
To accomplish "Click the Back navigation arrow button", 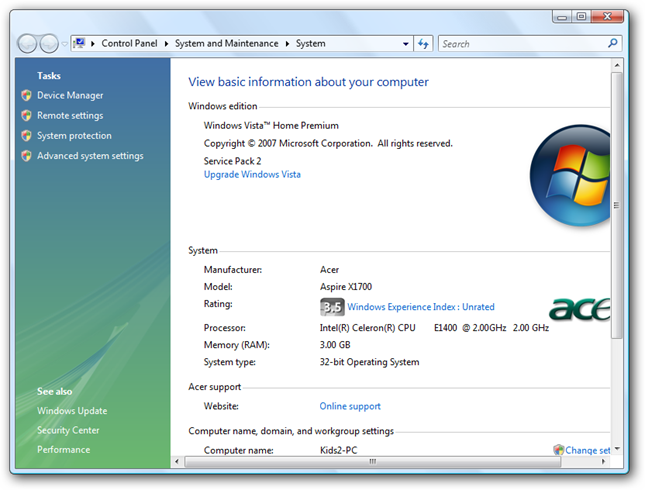I will tap(28, 44).
